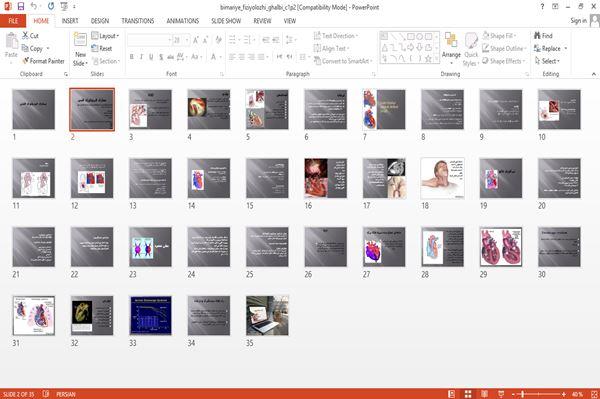Viewport: 600px width, 399px height.
Task: Click the PERSIAN language indicator
Action: [66, 394]
